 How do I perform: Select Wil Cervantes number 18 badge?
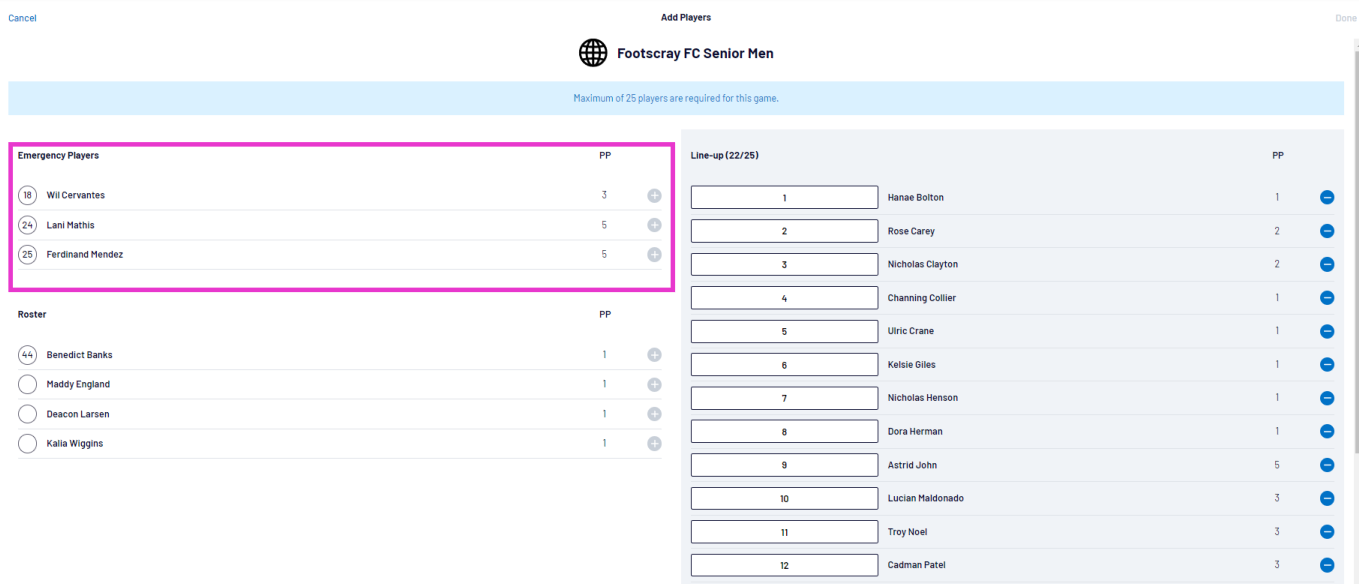coord(28,196)
